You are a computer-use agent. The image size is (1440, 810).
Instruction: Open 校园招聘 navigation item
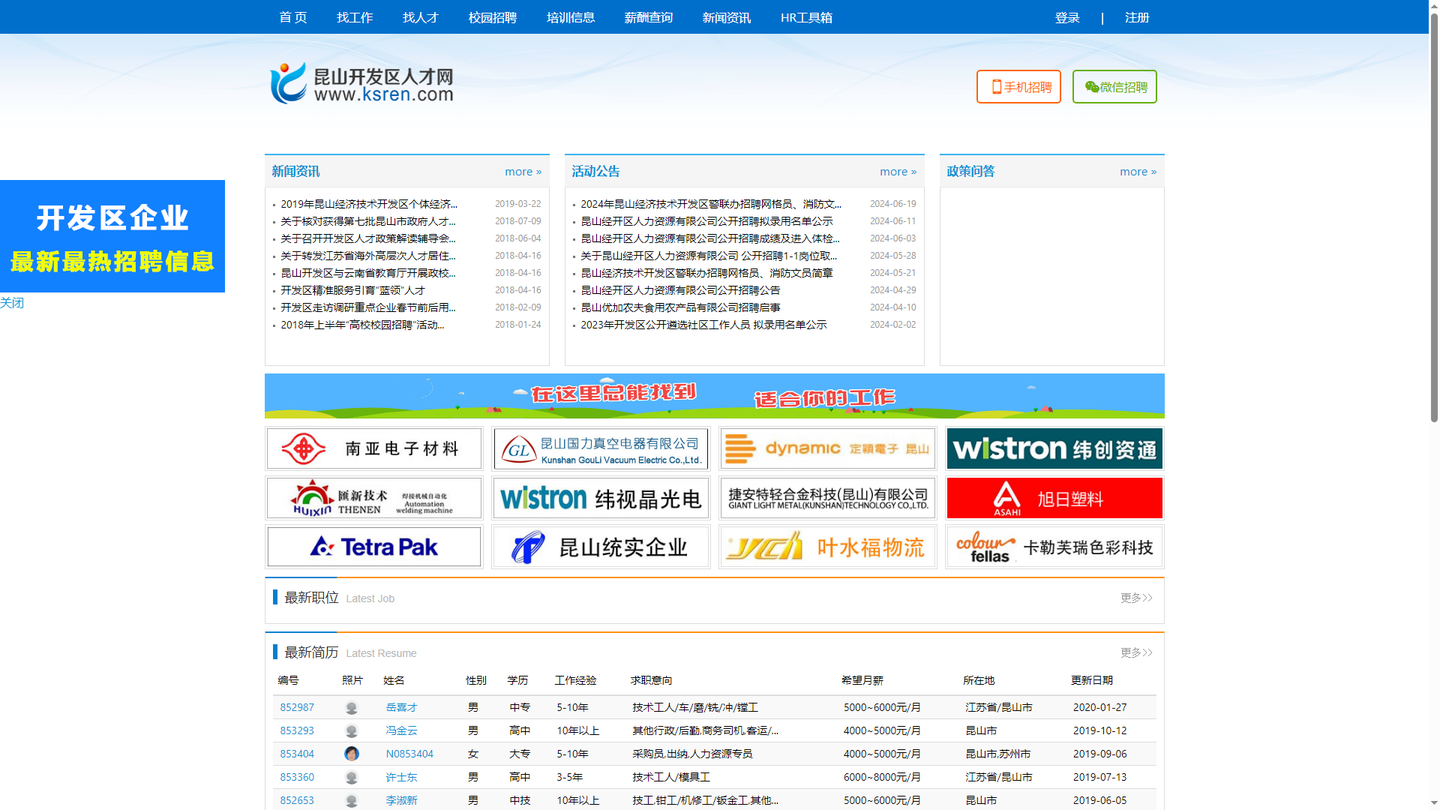pyautogui.click(x=493, y=17)
